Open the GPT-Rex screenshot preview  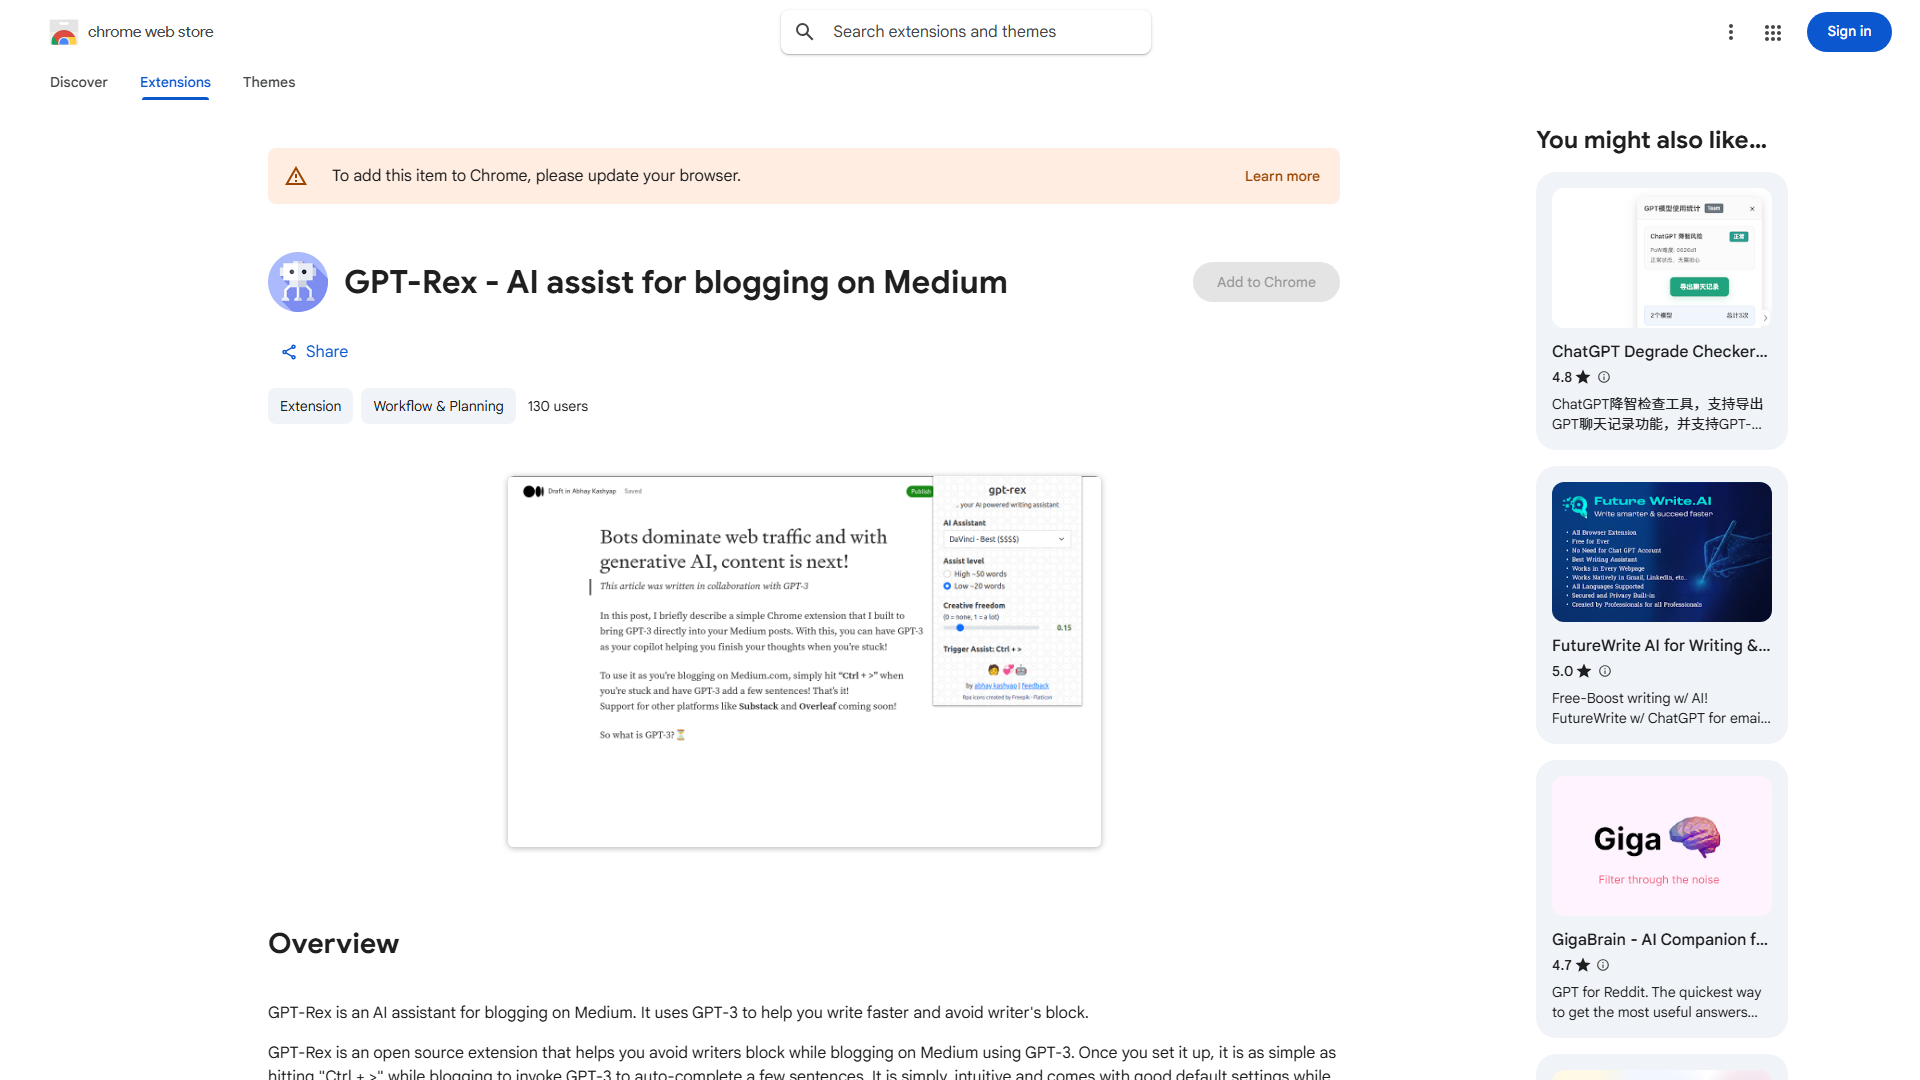click(x=804, y=662)
